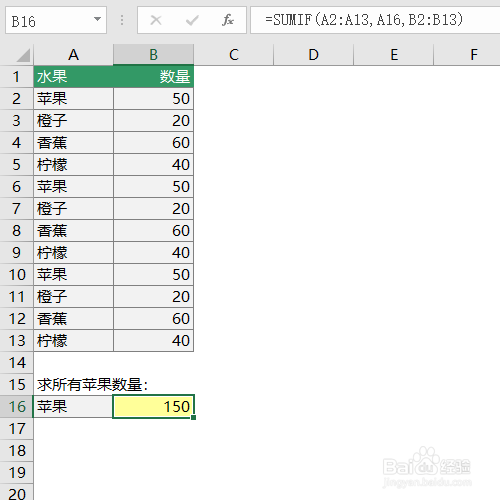Click the fill handle of cell B16
The image size is (500, 500).
(194, 417)
